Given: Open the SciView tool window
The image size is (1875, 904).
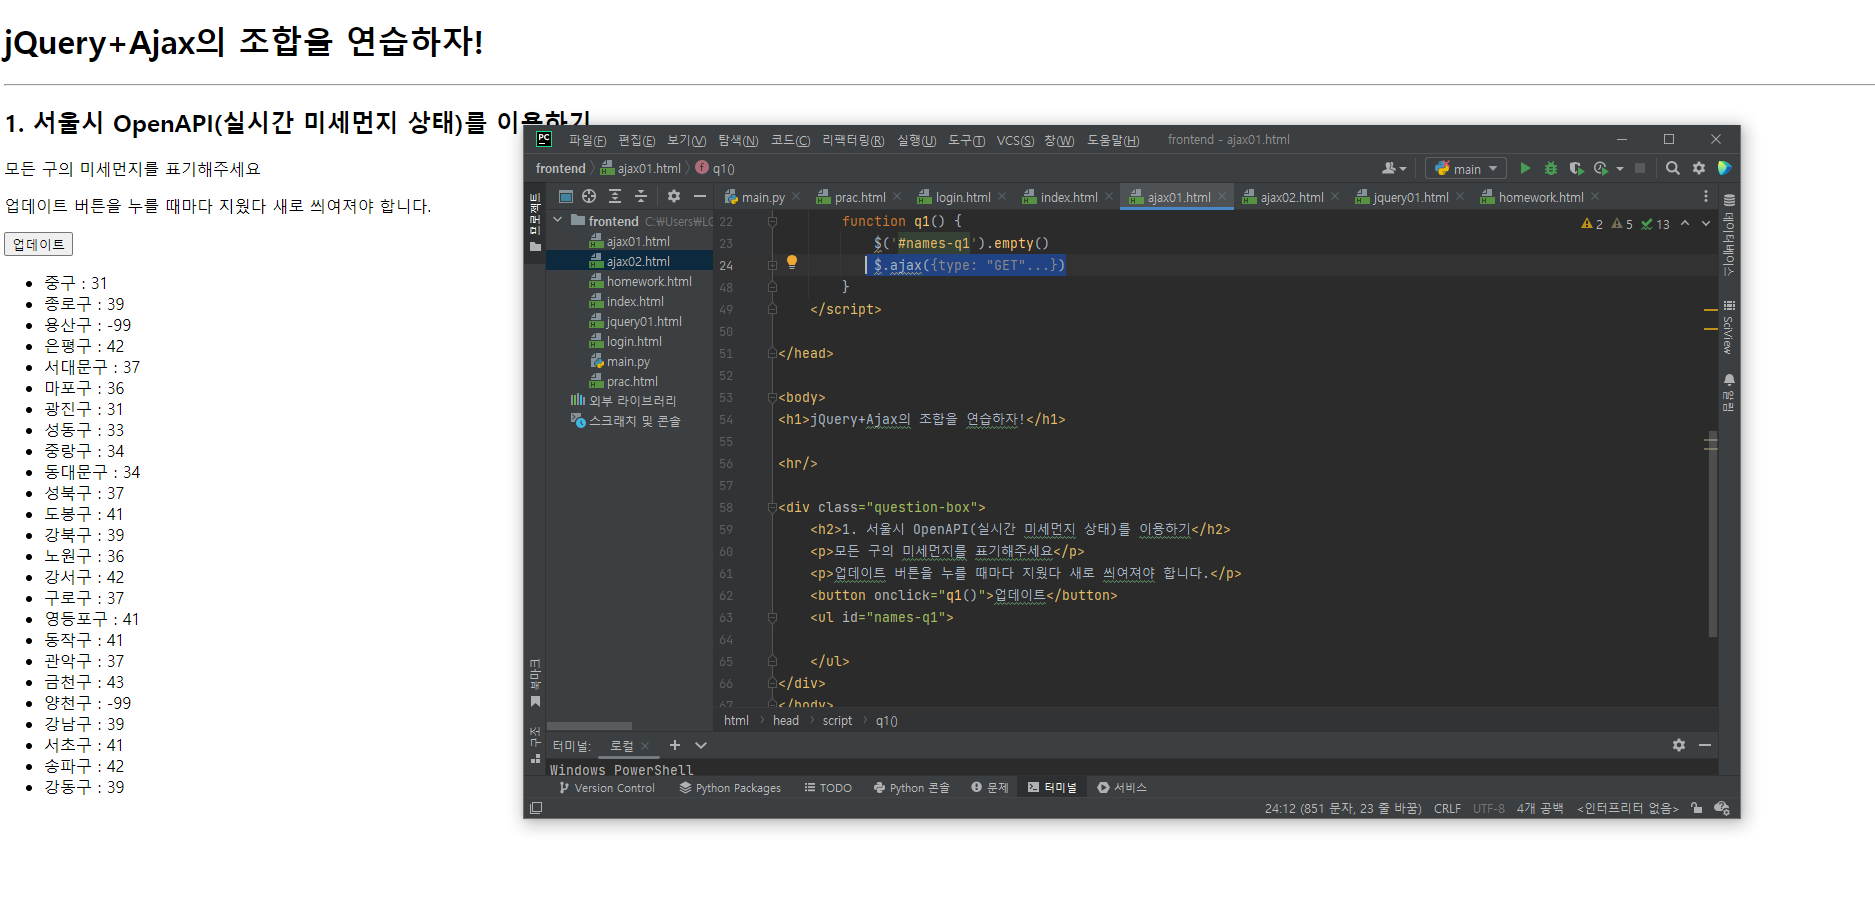Looking at the screenshot, I should pyautogui.click(x=1729, y=327).
